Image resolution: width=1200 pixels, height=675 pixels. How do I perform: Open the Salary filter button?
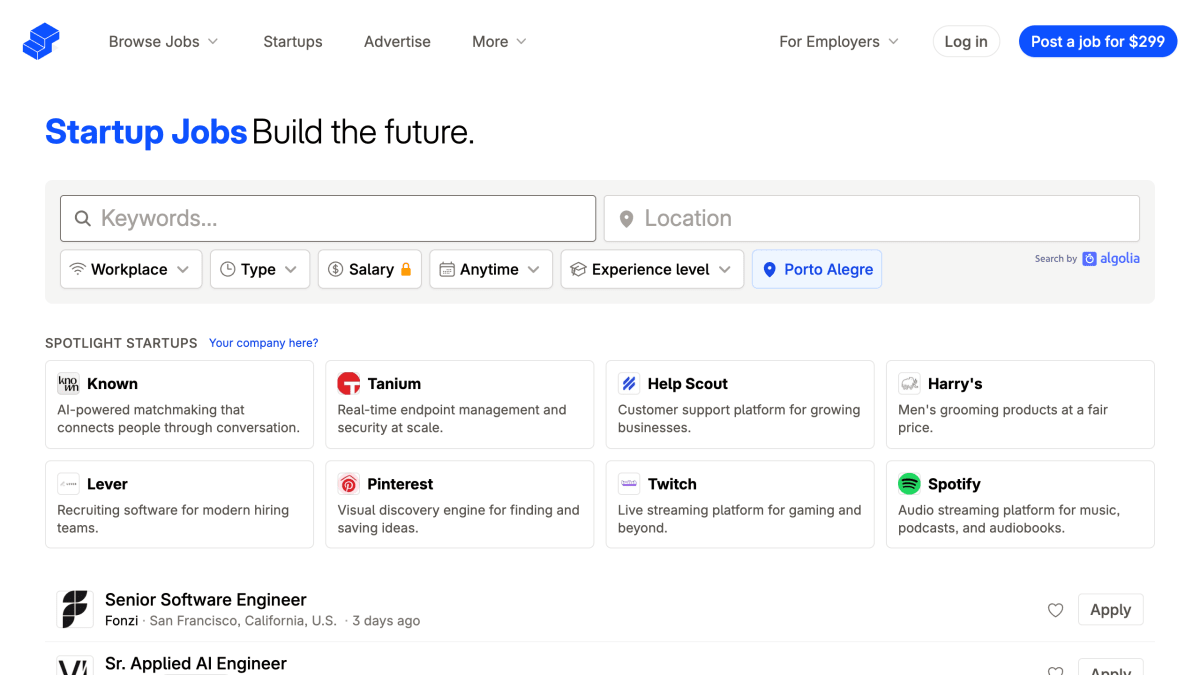click(370, 269)
